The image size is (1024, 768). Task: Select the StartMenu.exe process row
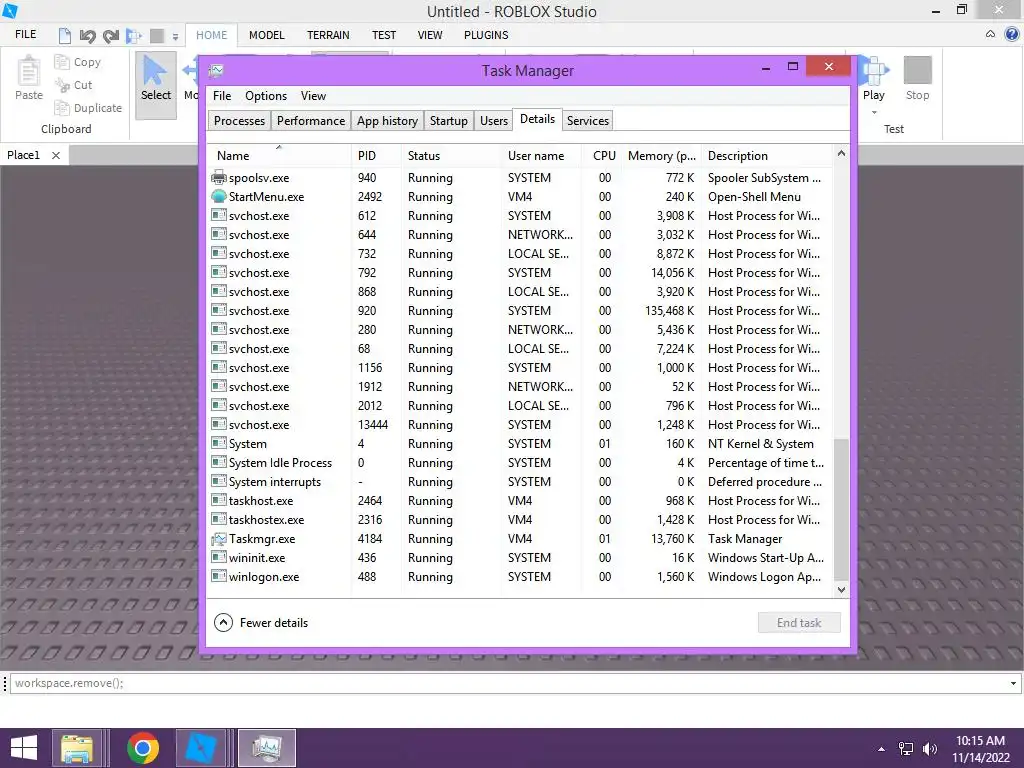click(520, 197)
